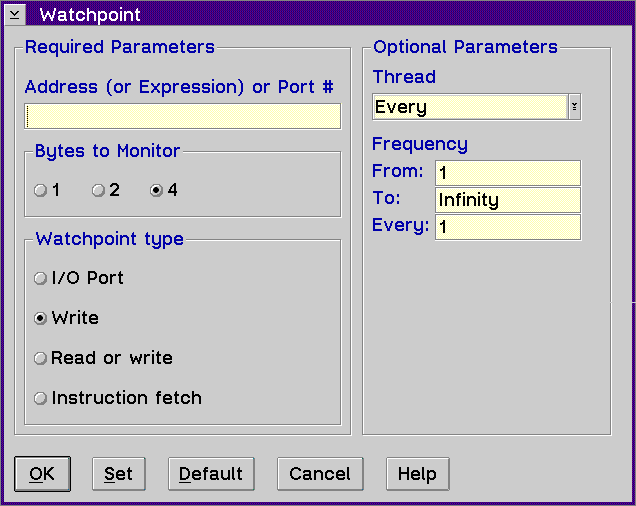Select 4 bytes to monitor
This screenshot has width=636, height=506.
pos(163,190)
